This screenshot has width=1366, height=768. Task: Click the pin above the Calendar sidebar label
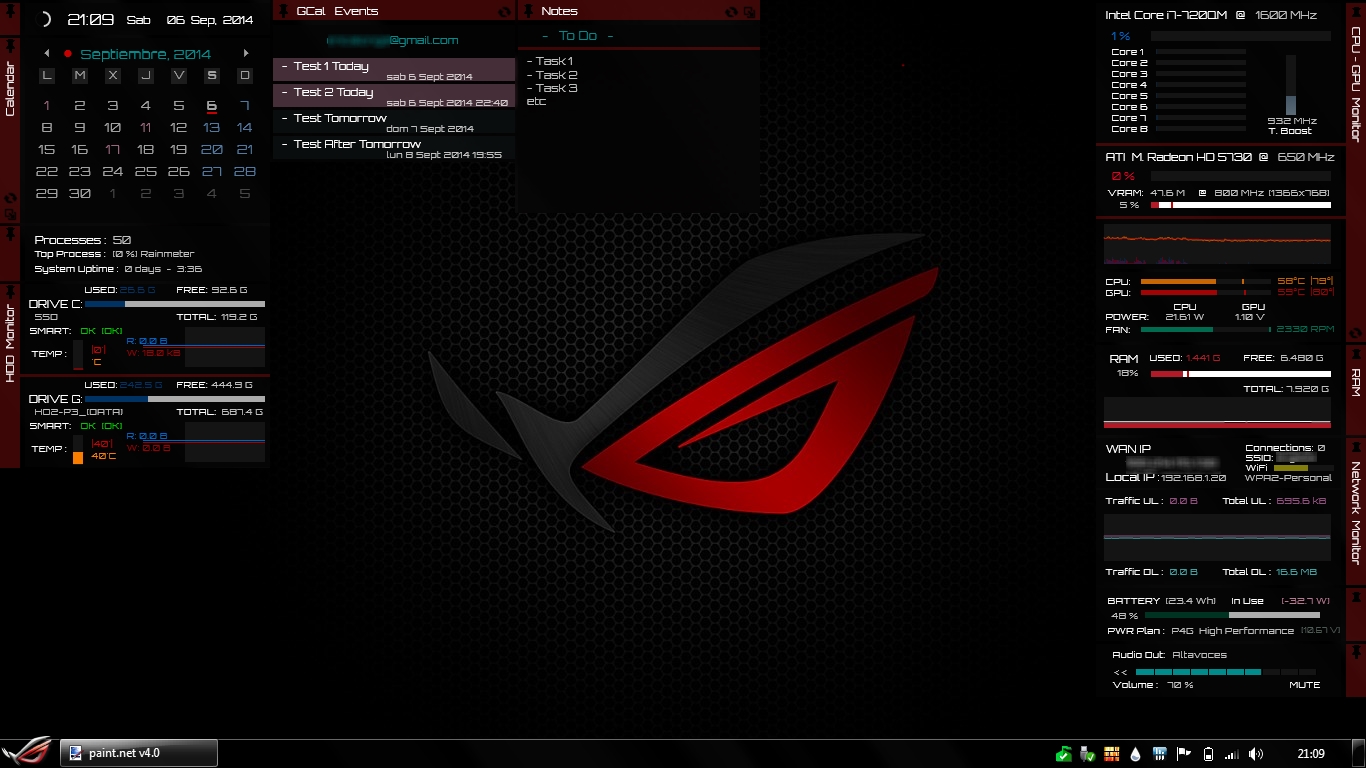pyautogui.click(x=10, y=46)
